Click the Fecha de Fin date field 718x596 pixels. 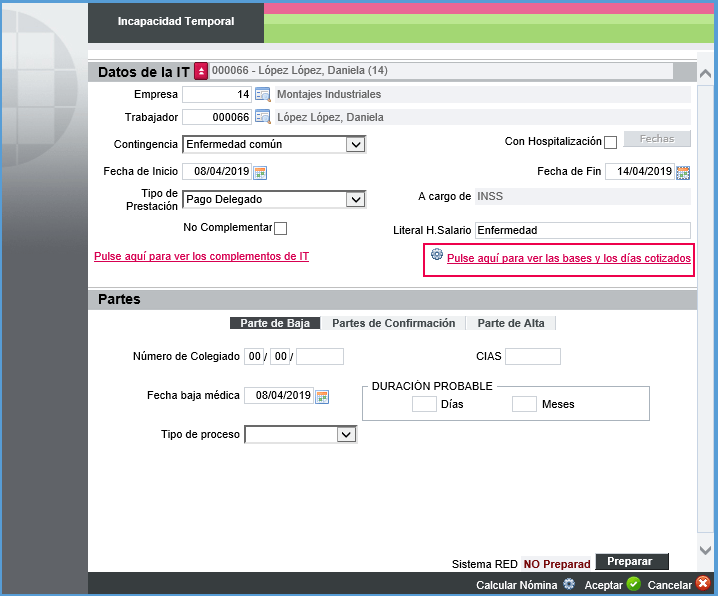[x=640, y=172]
